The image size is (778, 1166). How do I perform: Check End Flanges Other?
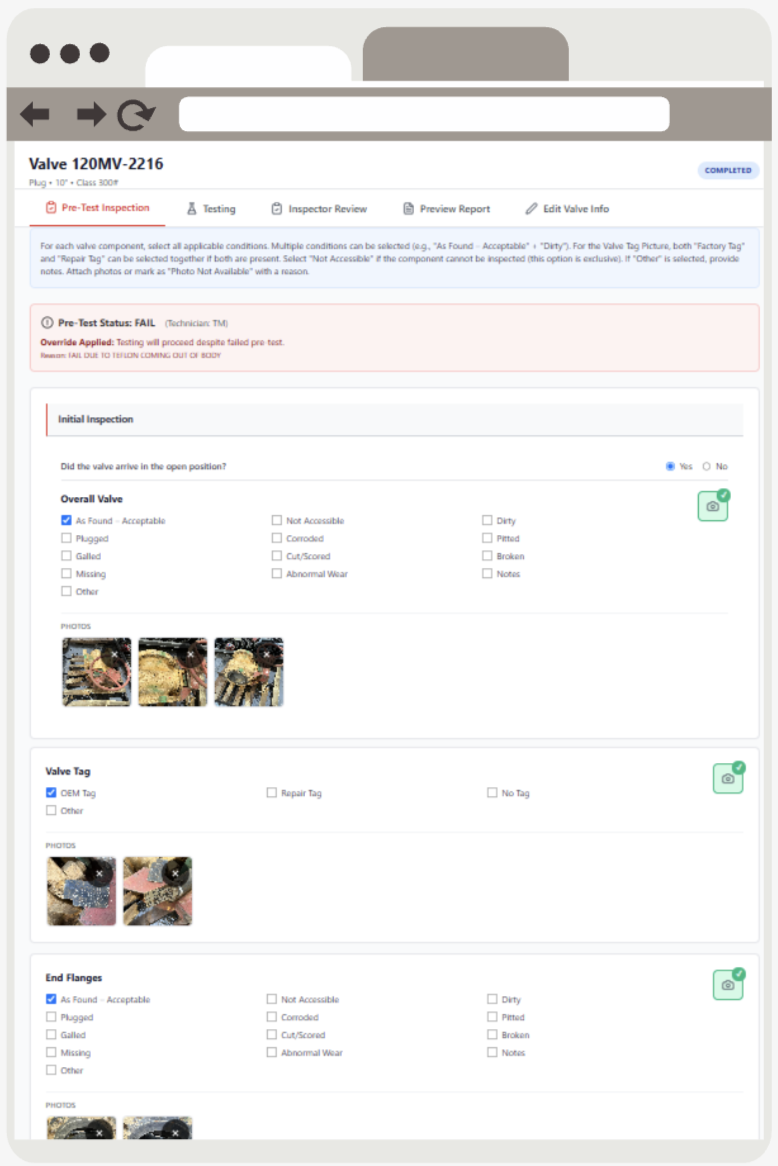[51, 1070]
